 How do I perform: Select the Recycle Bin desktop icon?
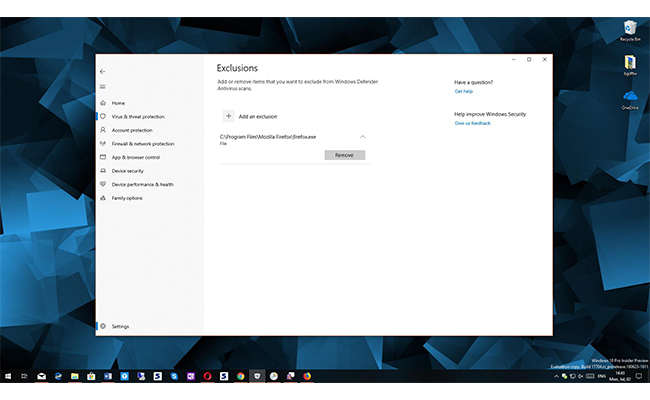coord(629,29)
